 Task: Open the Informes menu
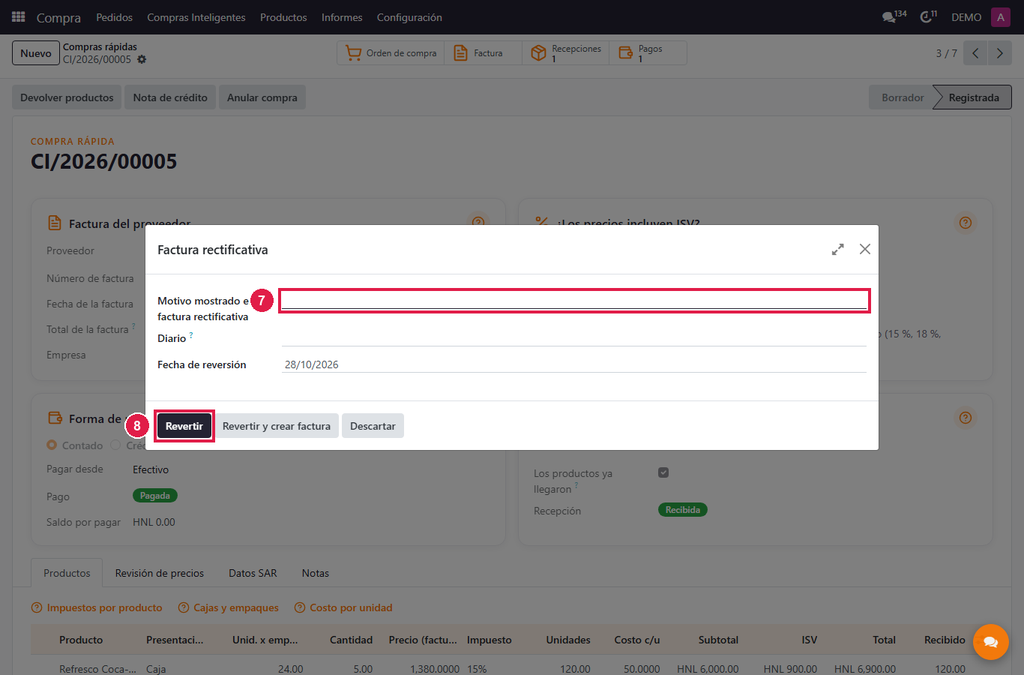coord(342,18)
